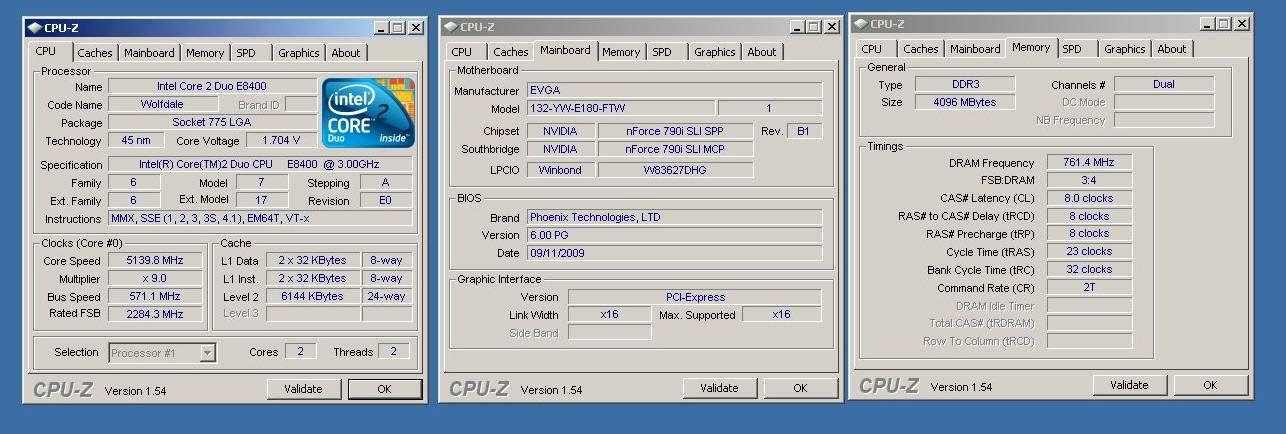The height and width of the screenshot is (434, 1286).
Task: Select SPD tab in left window
Action: [x=246, y=53]
